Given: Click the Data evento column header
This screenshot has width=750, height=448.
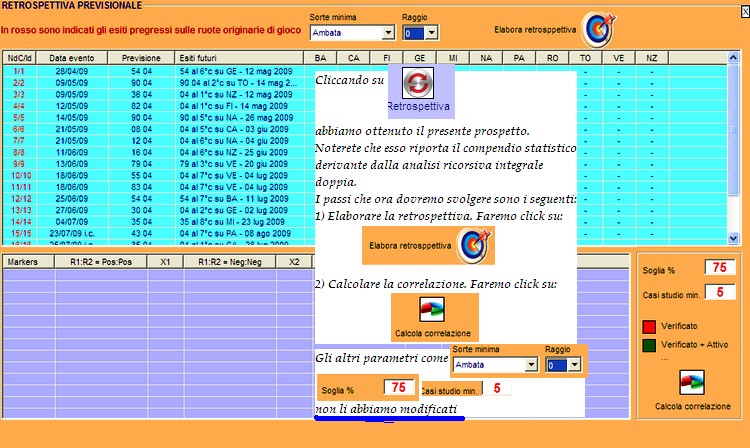Looking at the screenshot, I should pyautogui.click(x=72, y=58).
